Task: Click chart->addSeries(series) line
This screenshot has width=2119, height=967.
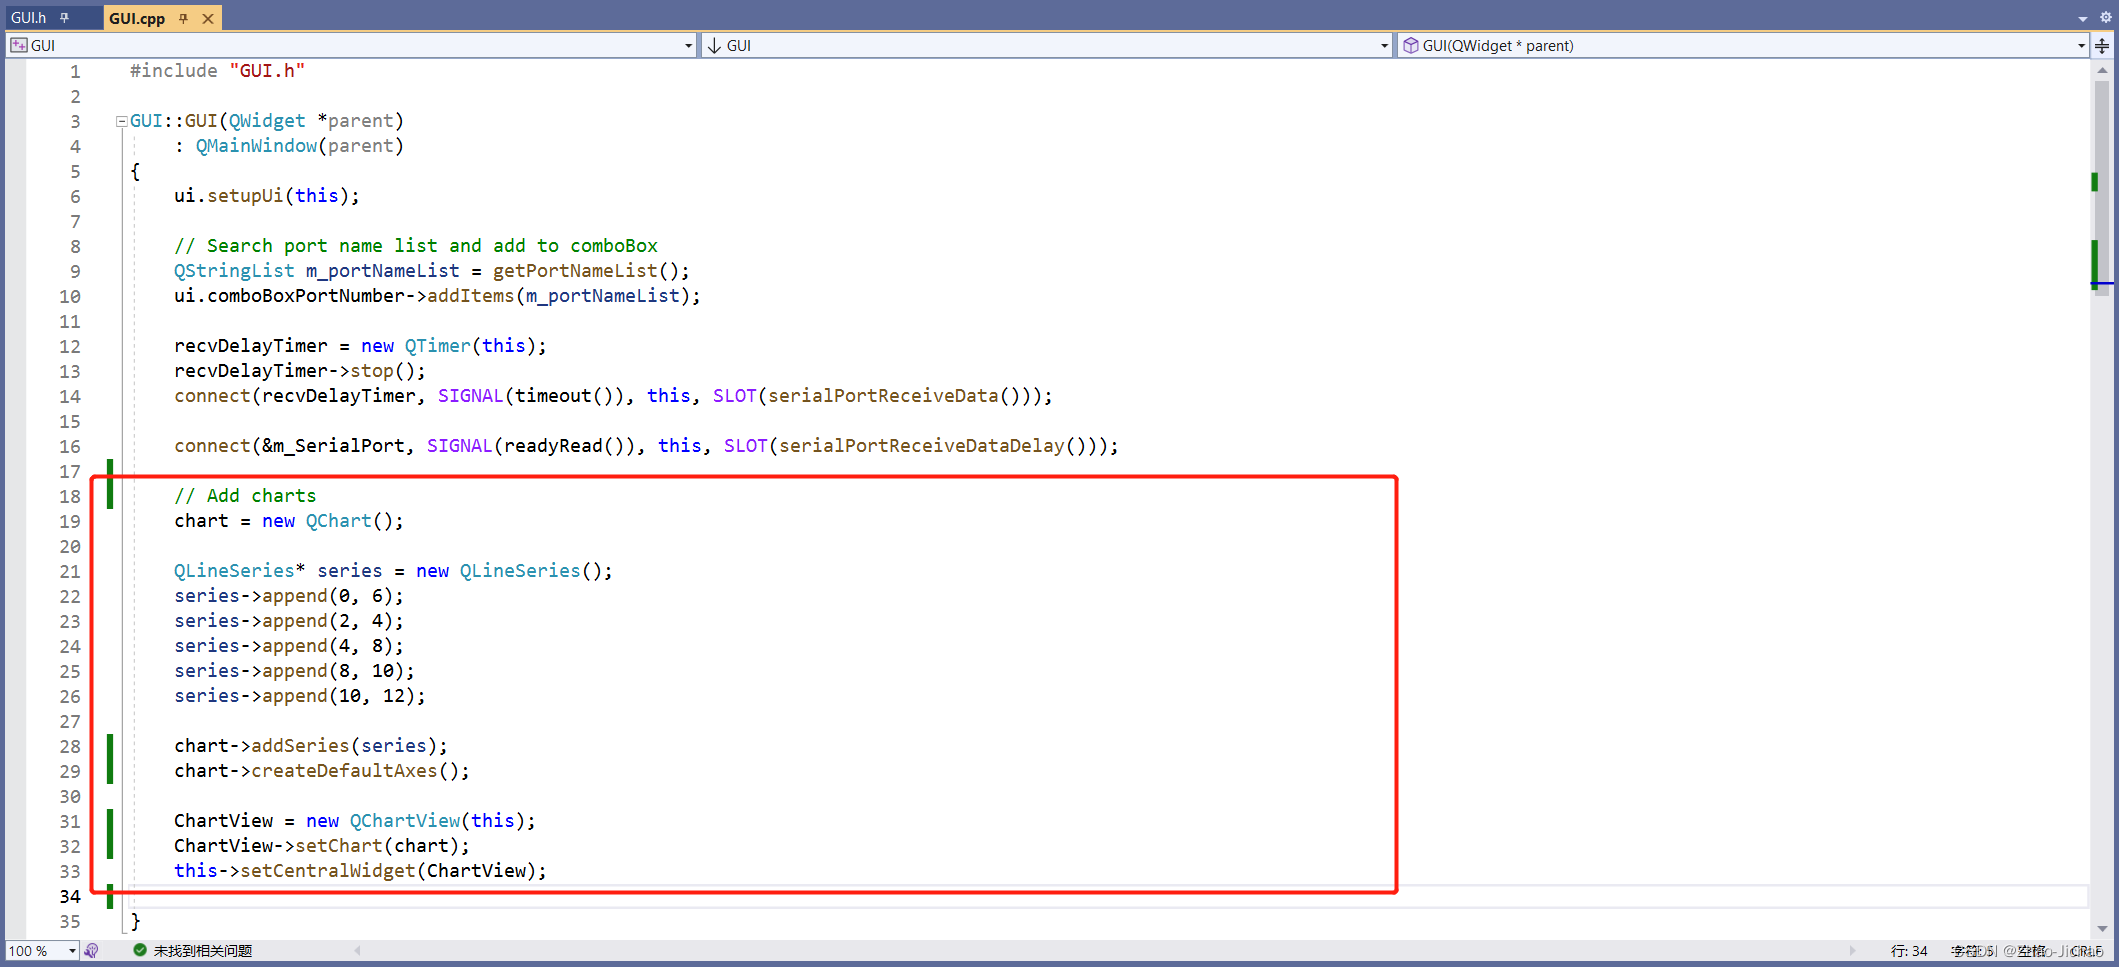Action: pos(311,746)
